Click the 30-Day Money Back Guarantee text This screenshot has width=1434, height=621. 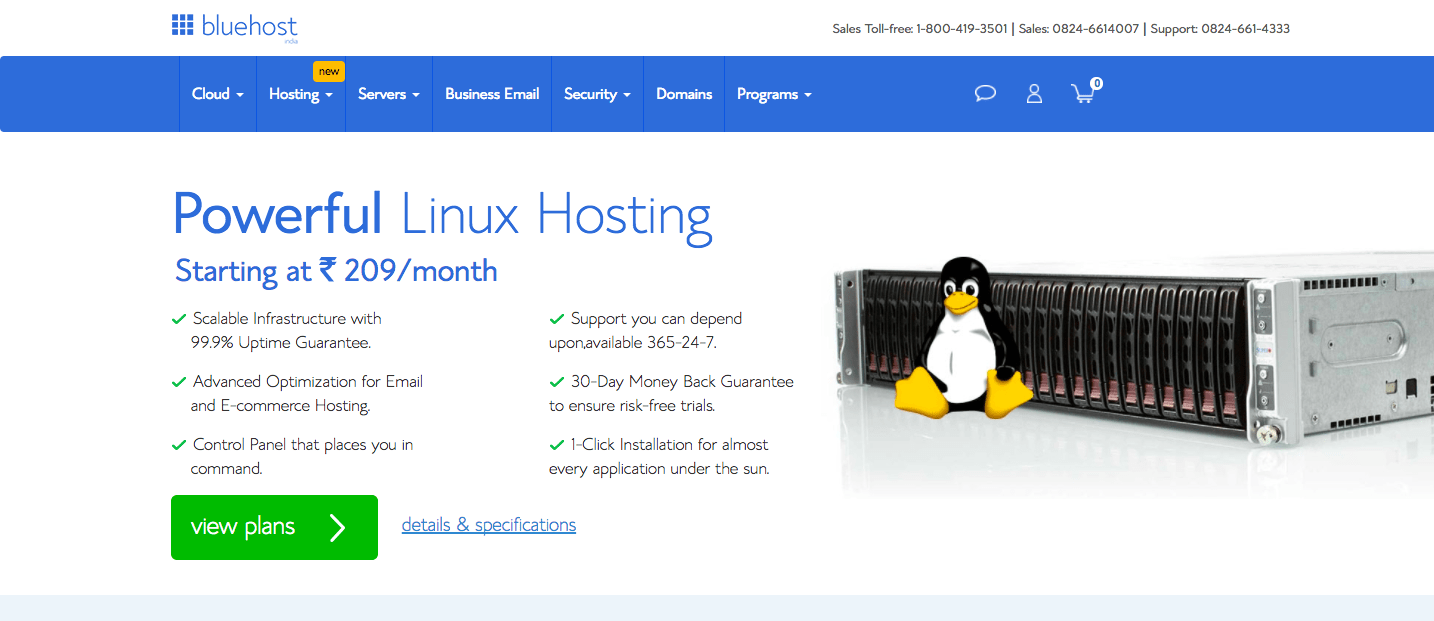click(x=682, y=381)
